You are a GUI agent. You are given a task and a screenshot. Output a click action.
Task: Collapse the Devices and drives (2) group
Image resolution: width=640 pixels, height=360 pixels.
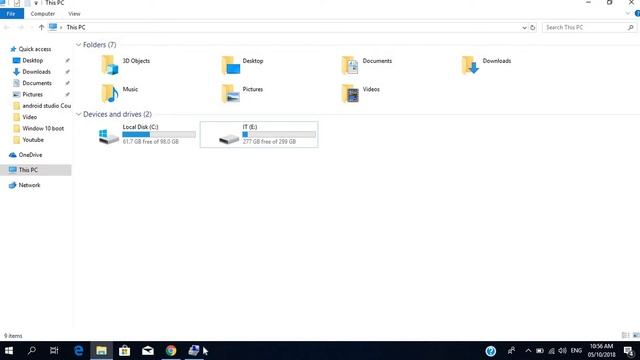78,114
